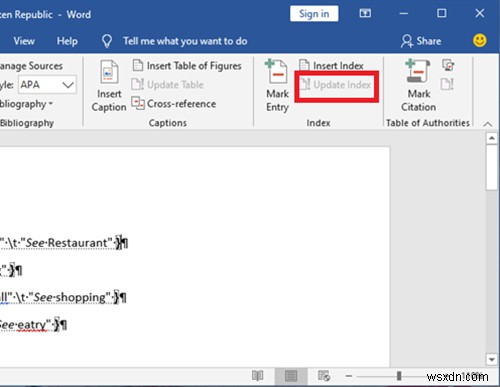
Task: Click the vertical scrollbar down arrow
Action: point(492,359)
